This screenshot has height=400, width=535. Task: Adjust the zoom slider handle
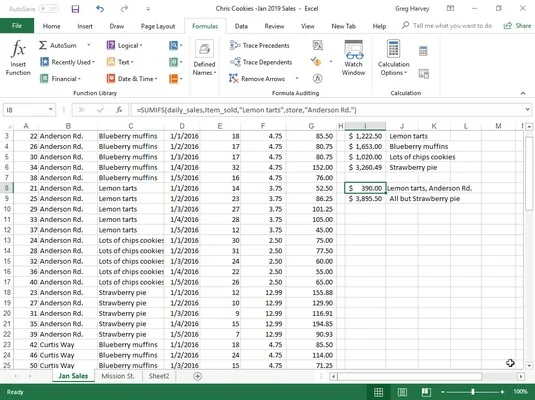pyautogui.click(x=473, y=392)
